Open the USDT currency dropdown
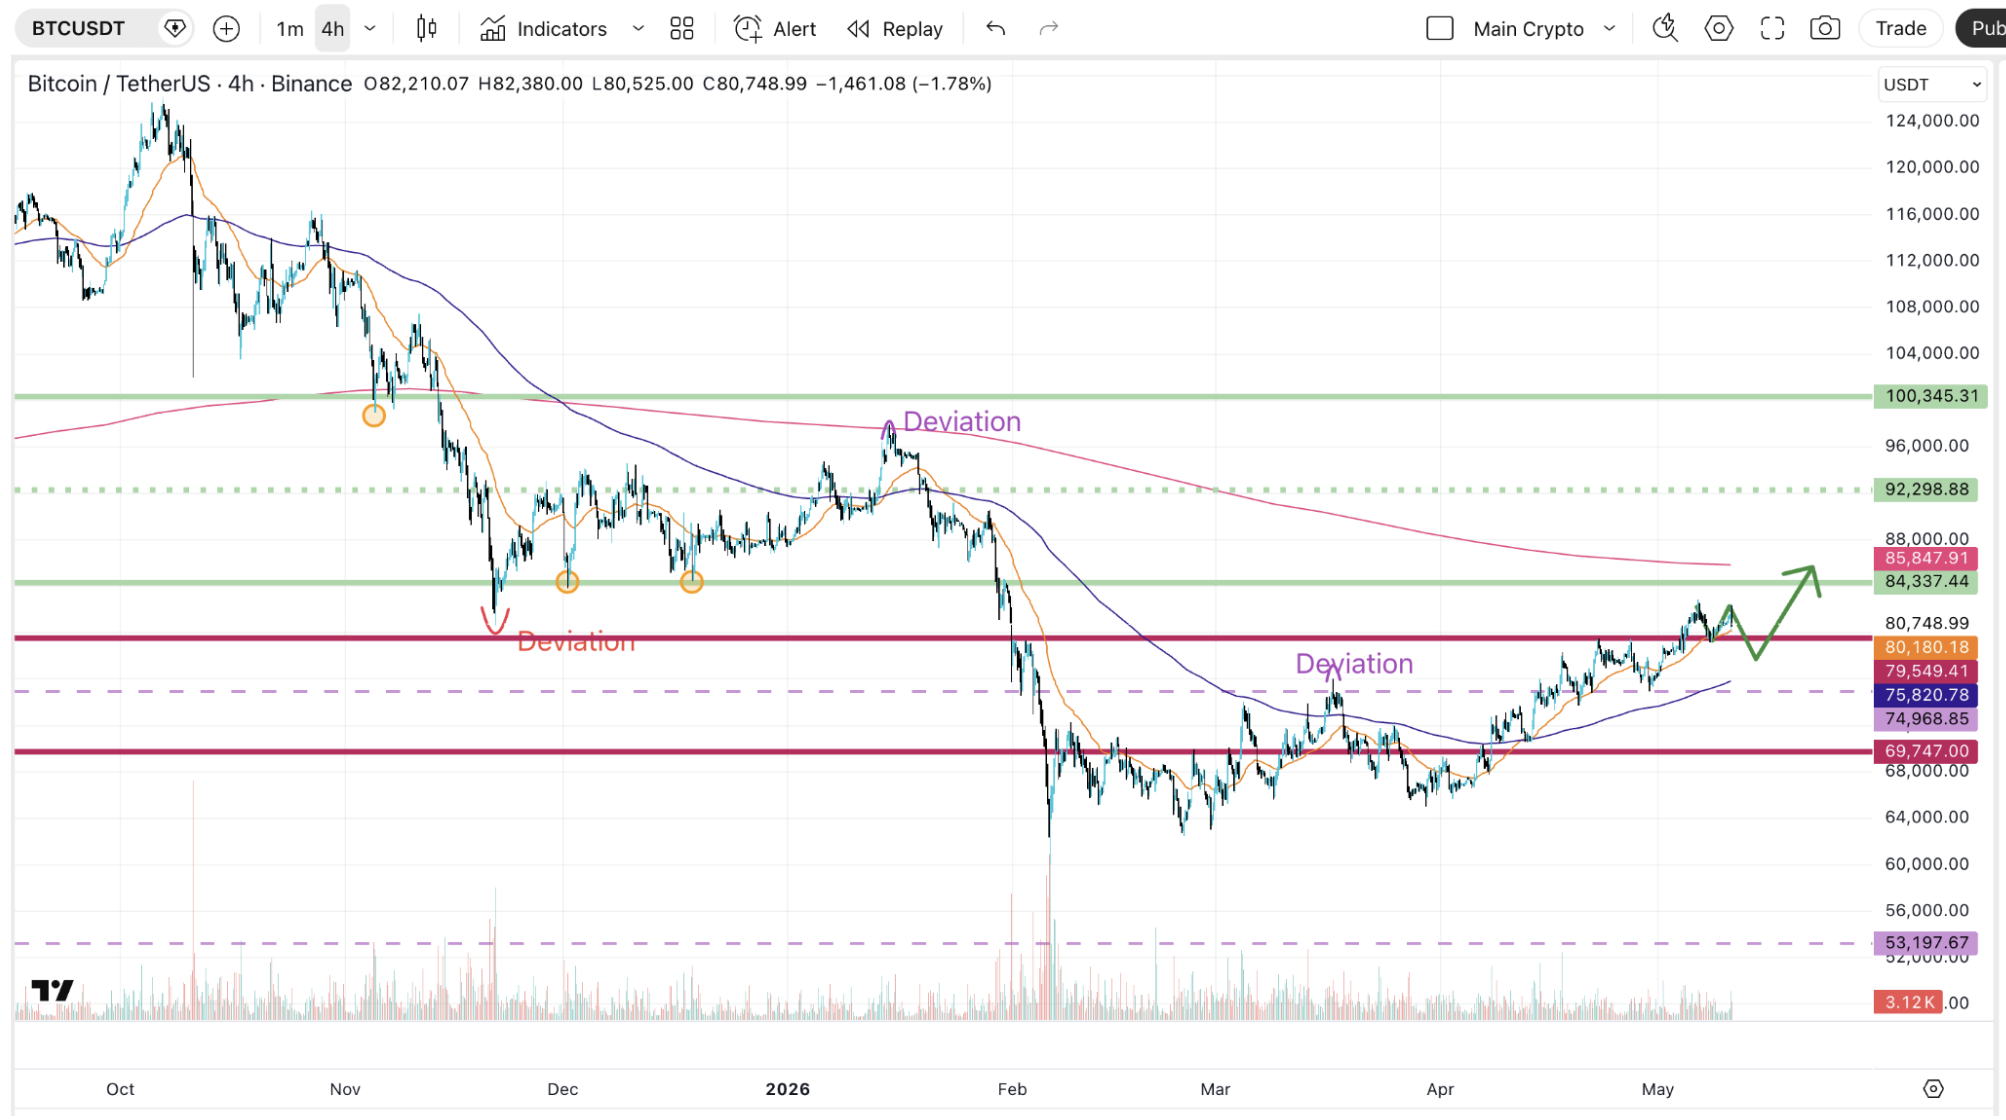This screenshot has width=2006, height=1120. coord(1932,85)
